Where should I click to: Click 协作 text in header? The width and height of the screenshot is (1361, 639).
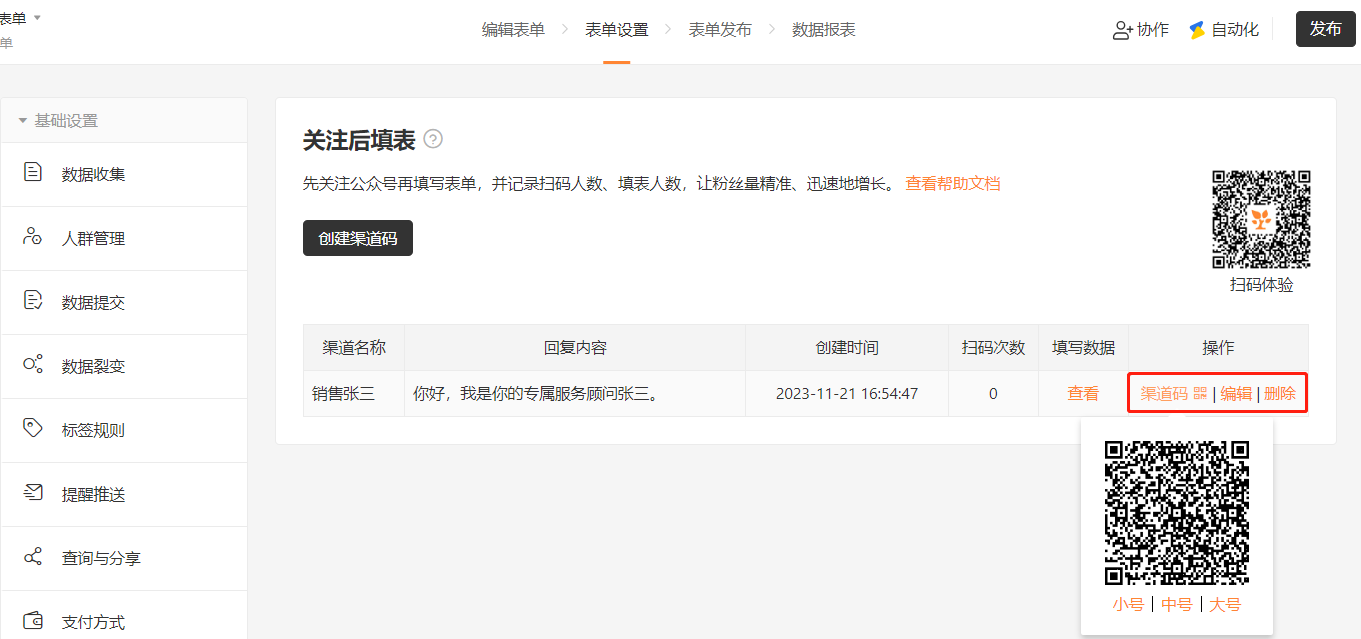click(x=1153, y=30)
